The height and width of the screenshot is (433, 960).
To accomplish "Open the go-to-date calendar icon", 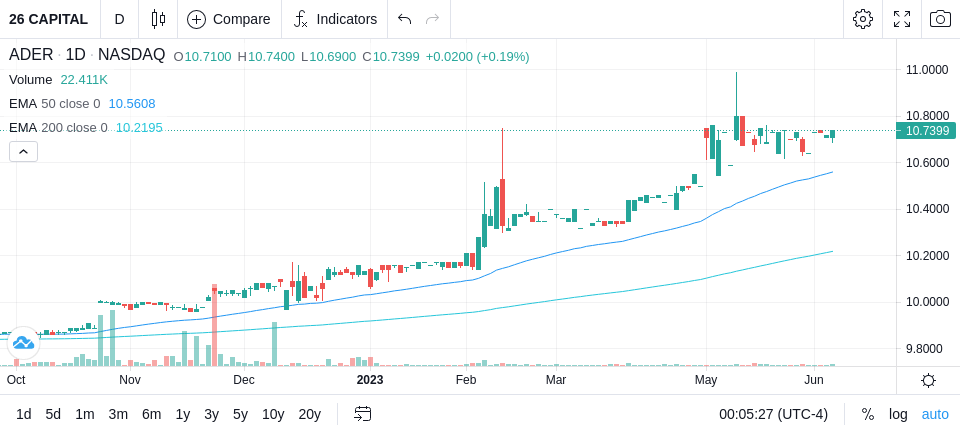I will pyautogui.click(x=362, y=414).
